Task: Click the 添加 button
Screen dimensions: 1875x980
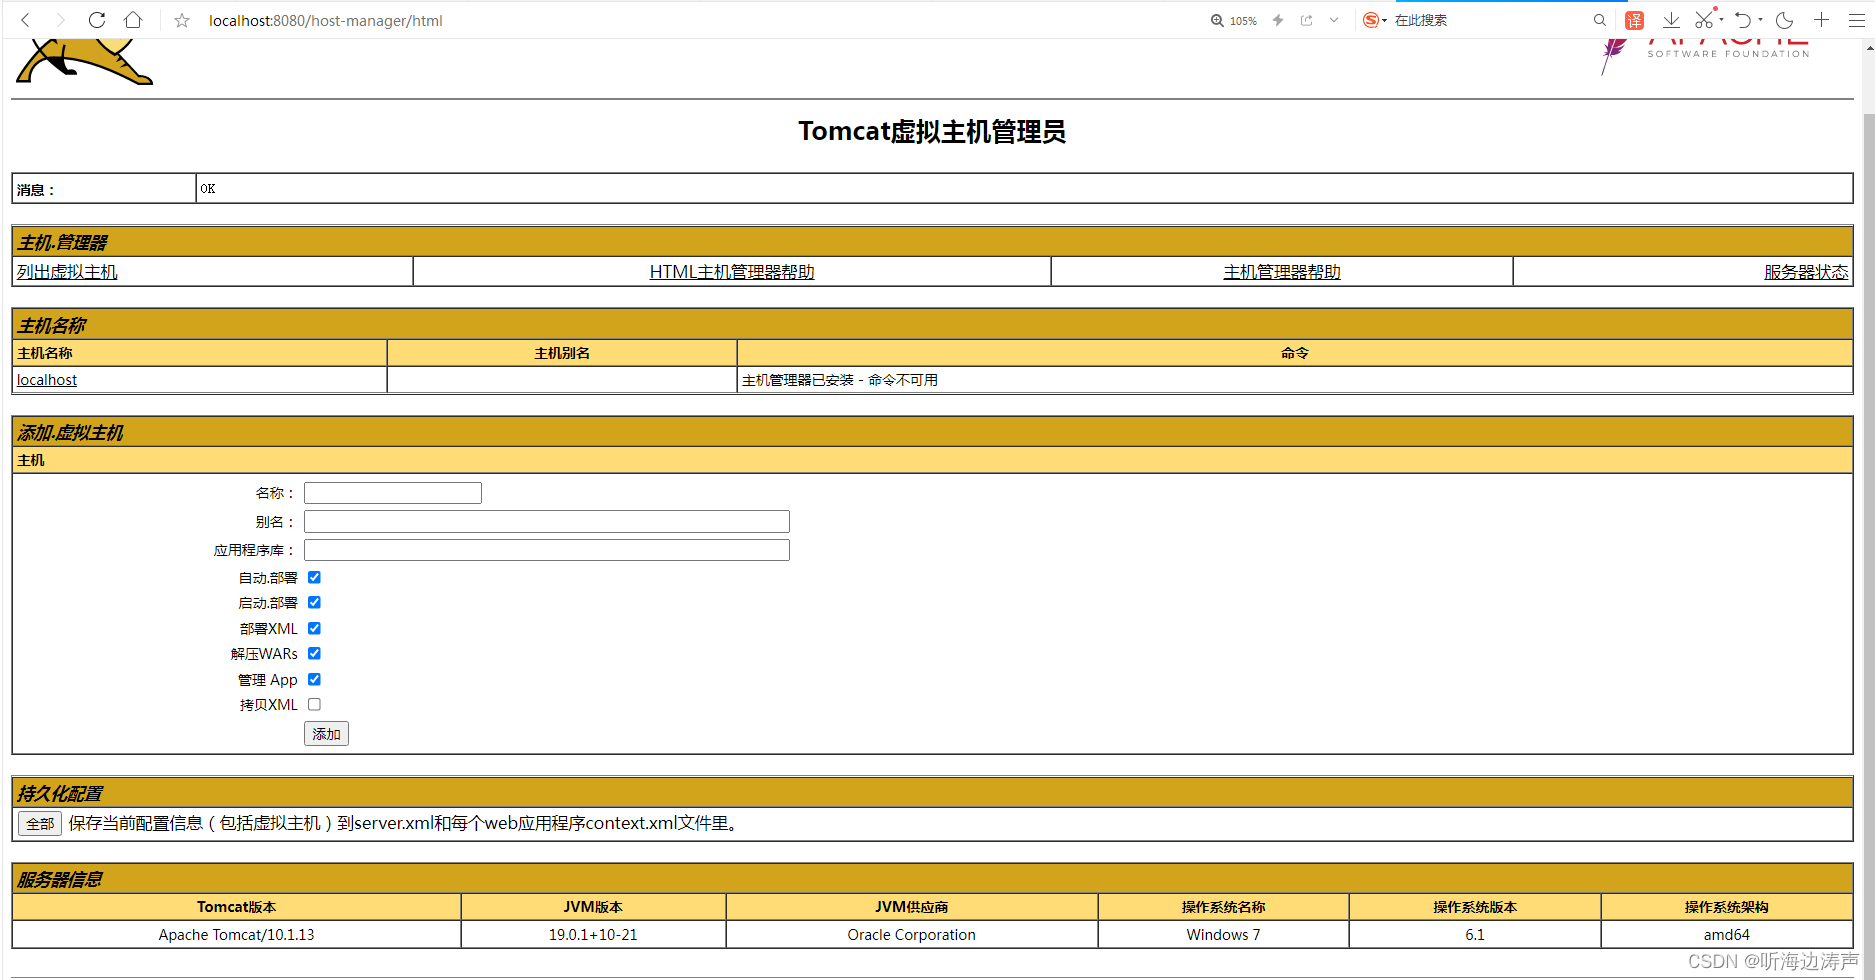Action: tap(326, 734)
